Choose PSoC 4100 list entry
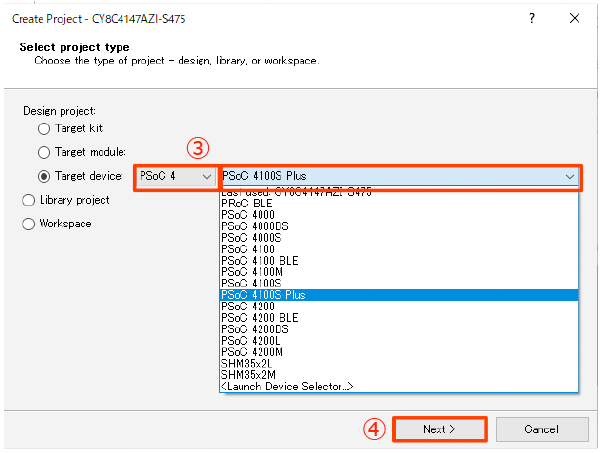 click(x=399, y=249)
